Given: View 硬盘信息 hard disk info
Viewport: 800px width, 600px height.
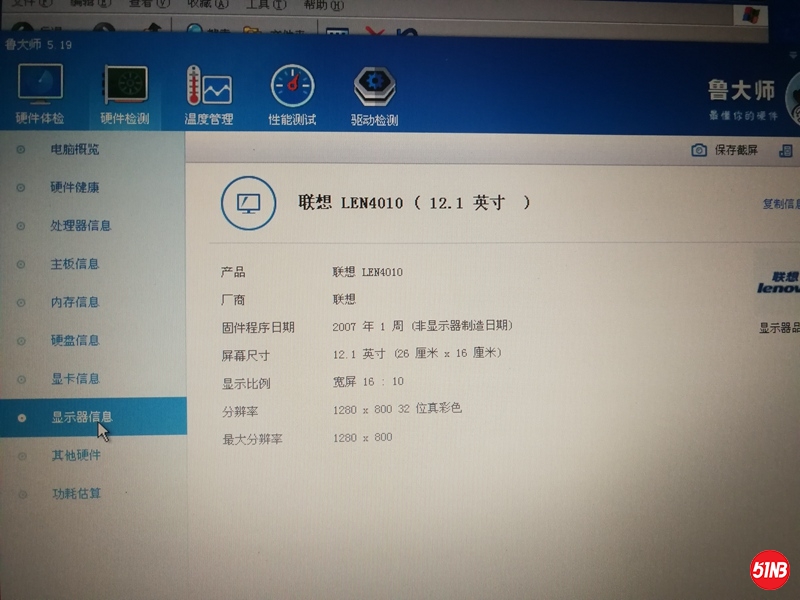Looking at the screenshot, I should pyautogui.click(x=75, y=340).
